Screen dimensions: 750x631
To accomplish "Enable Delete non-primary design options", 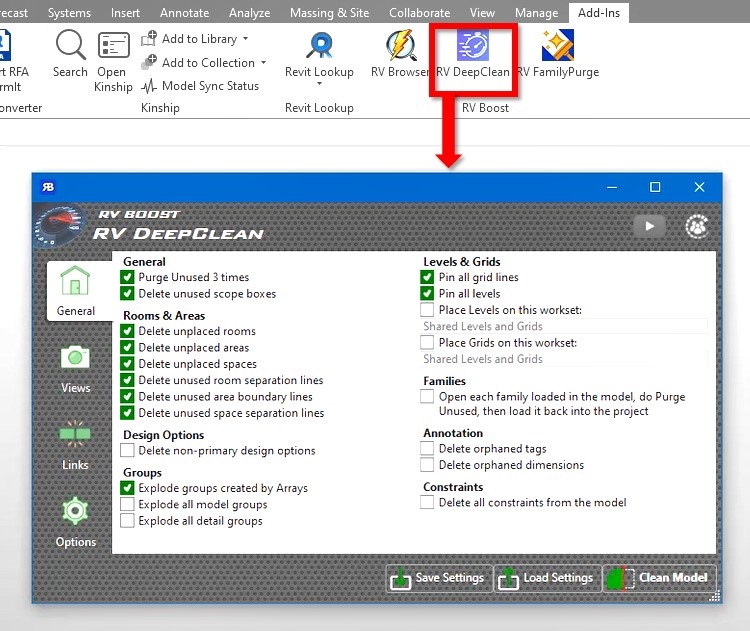I will click(128, 451).
